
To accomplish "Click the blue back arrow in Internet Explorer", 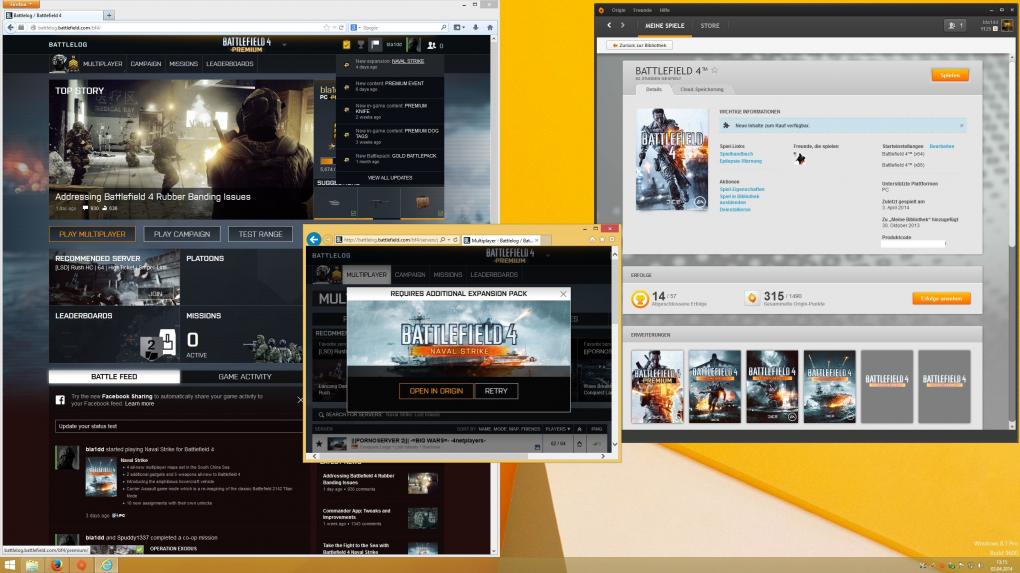I will pyautogui.click(x=314, y=239).
